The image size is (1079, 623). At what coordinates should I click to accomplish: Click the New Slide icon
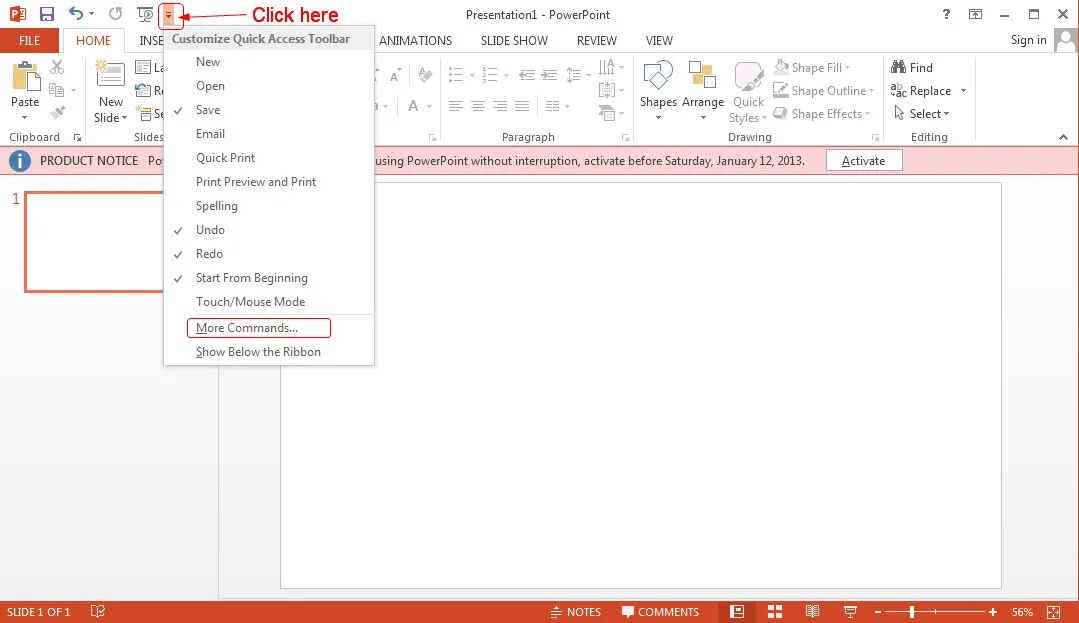pyautogui.click(x=110, y=75)
